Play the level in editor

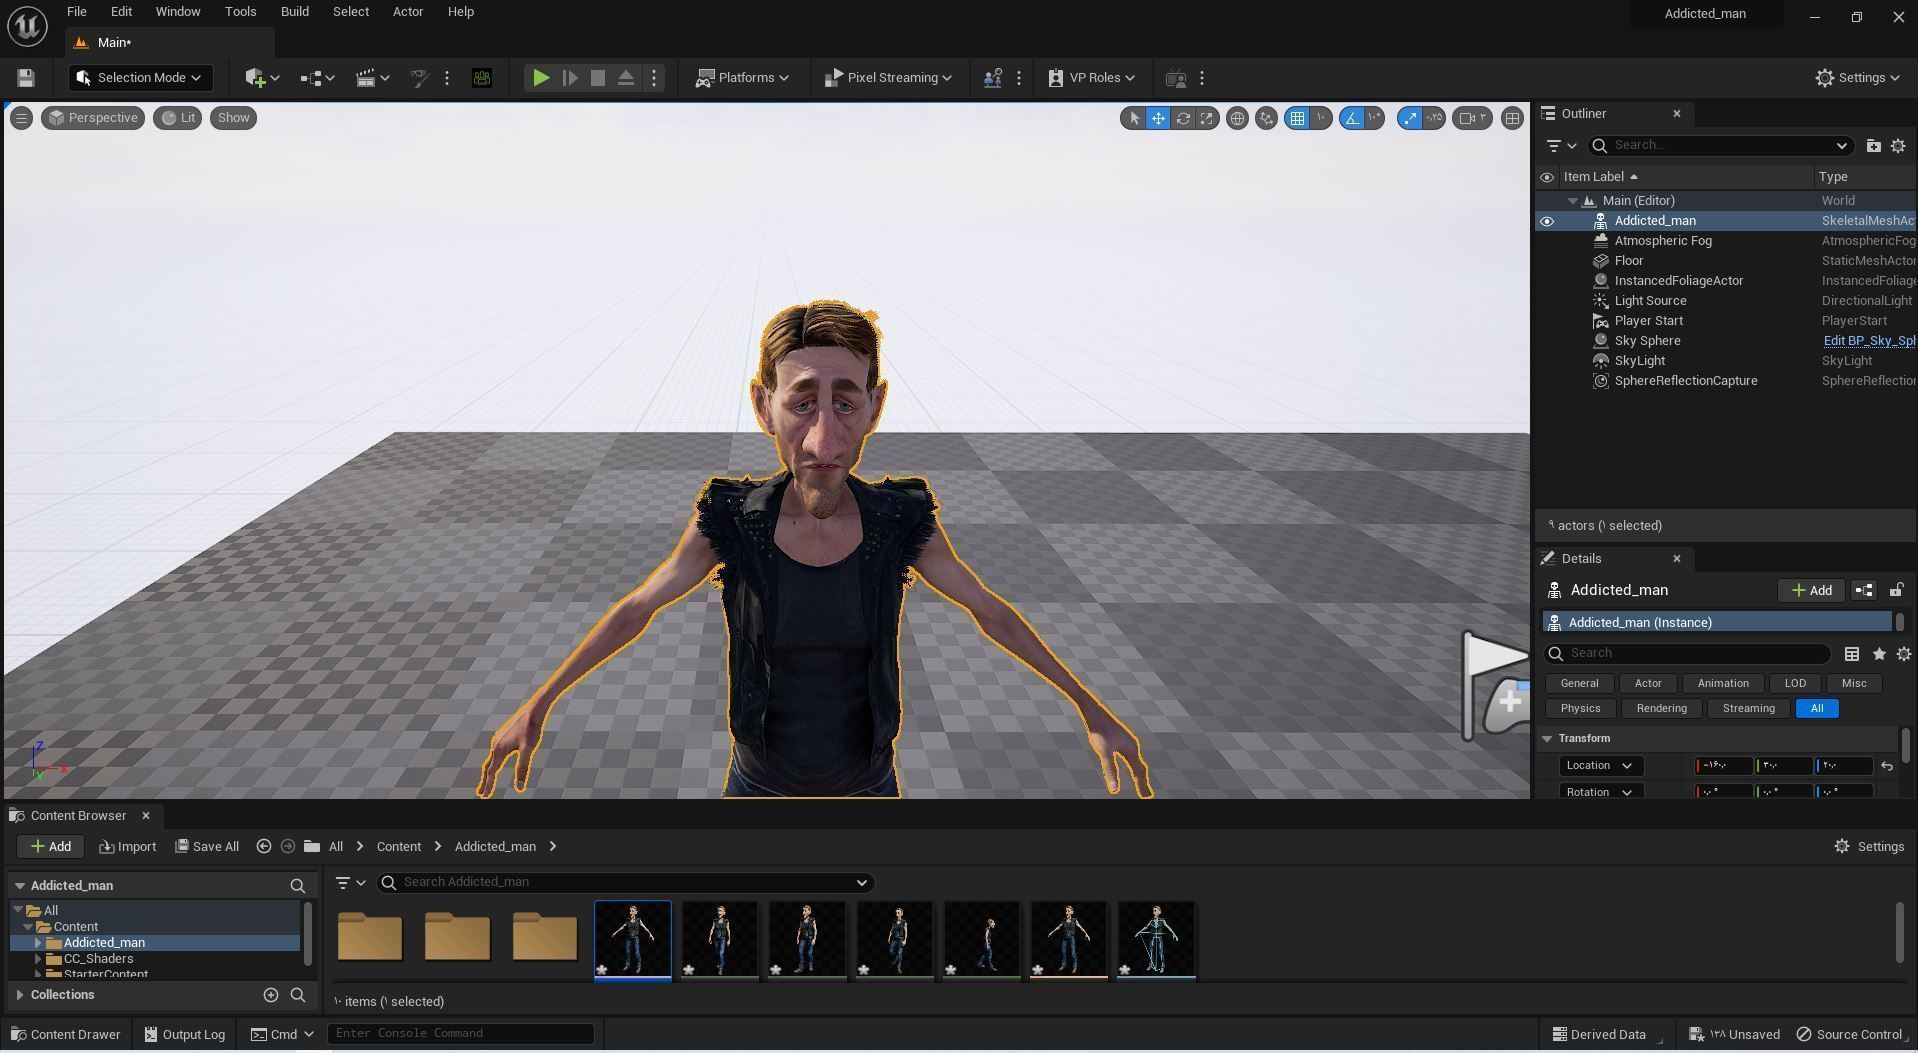click(540, 78)
